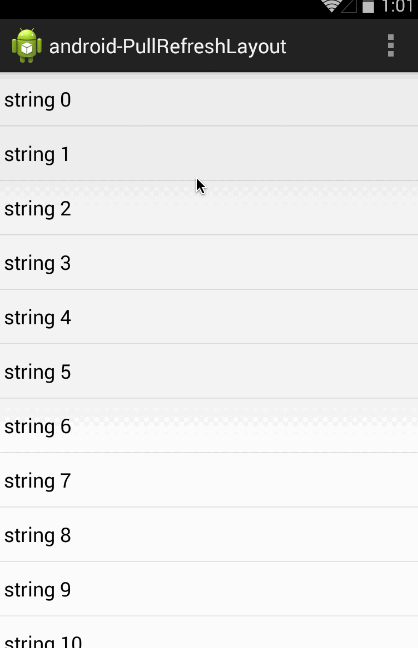Tap the Wi-Fi status icon
This screenshot has height=648, width=418.
click(x=331, y=6)
